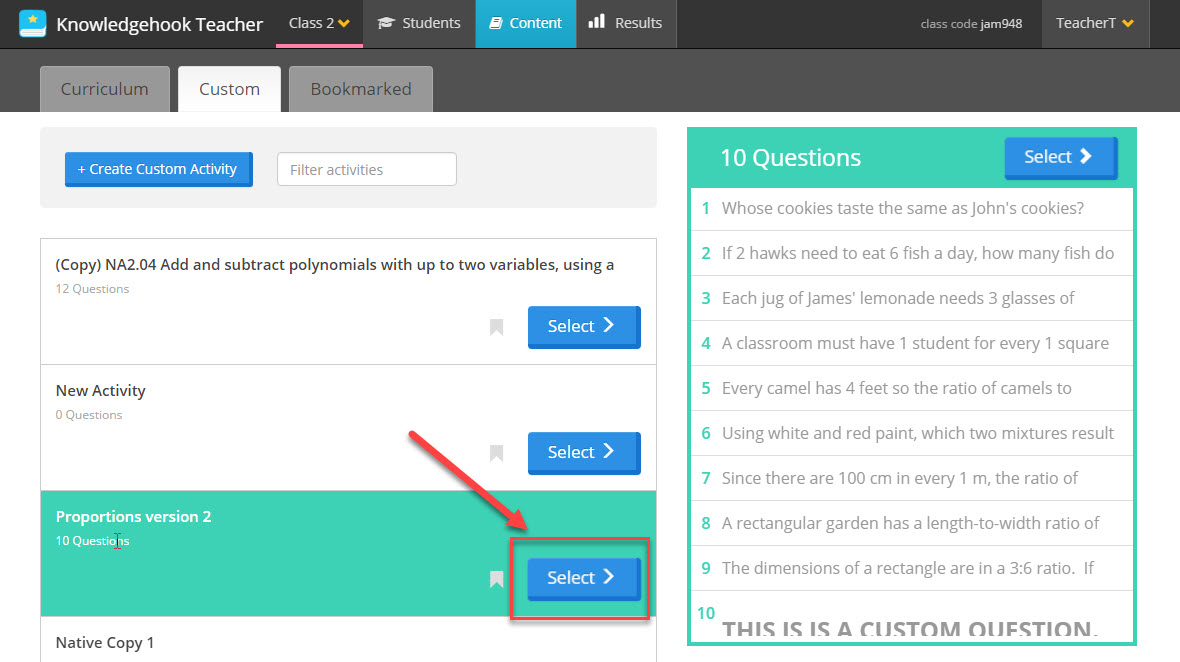
Task: Switch to the Bookmarked tab
Action: click(x=361, y=89)
